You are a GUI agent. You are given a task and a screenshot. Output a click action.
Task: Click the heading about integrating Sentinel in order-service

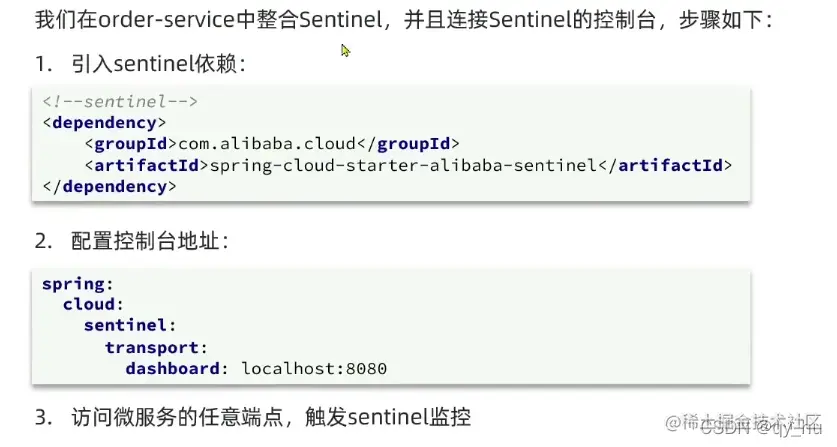[404, 20]
